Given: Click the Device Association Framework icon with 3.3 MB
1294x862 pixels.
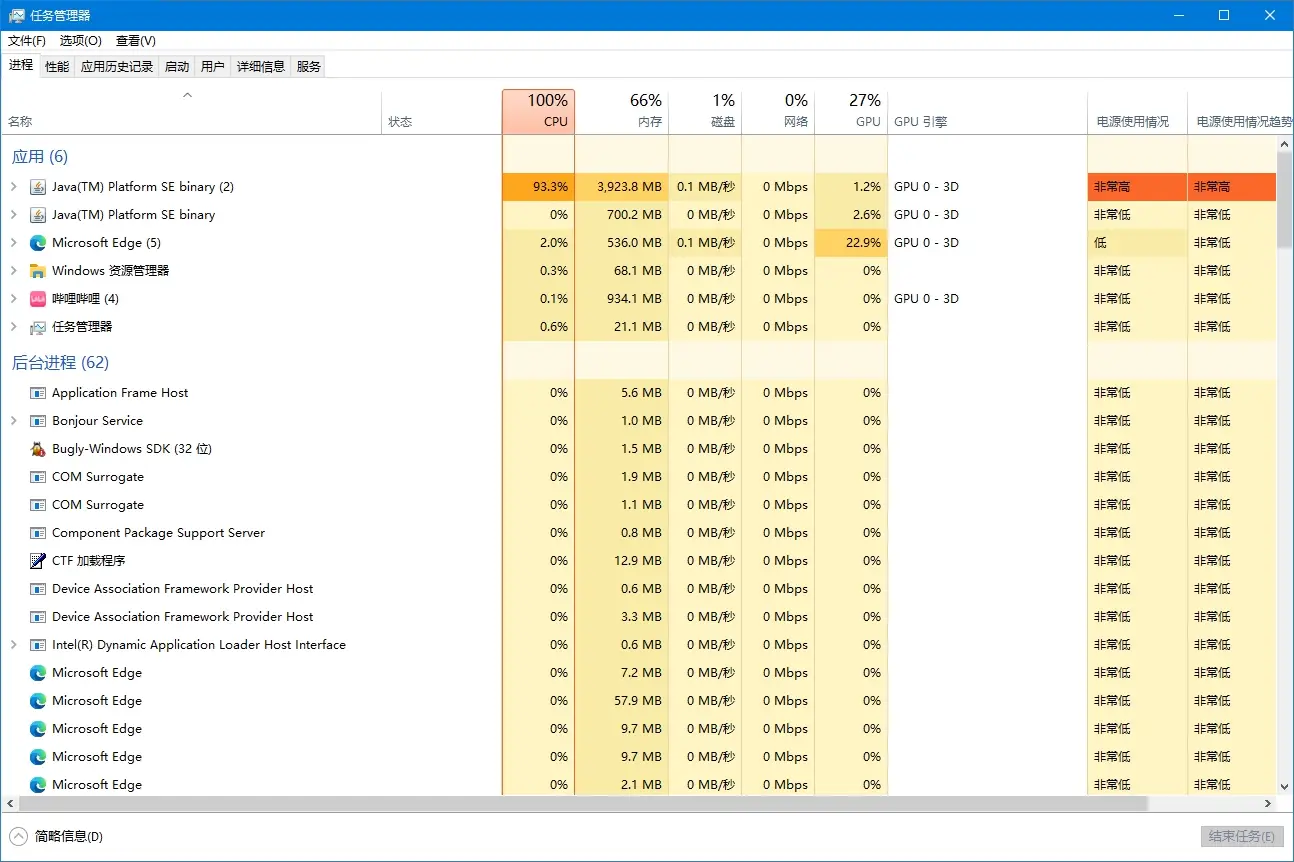Looking at the screenshot, I should [x=38, y=617].
